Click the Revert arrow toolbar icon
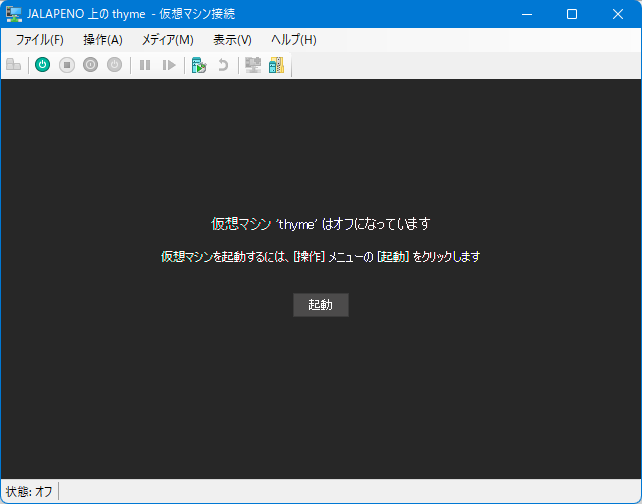The height and width of the screenshot is (504, 642). pos(223,65)
